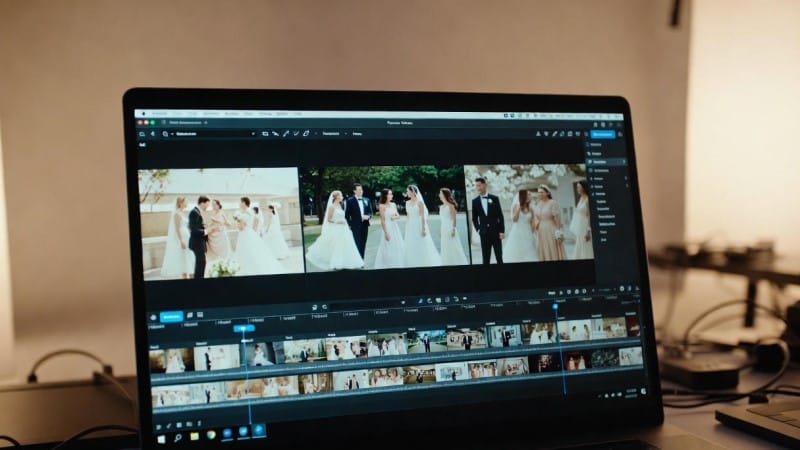Click the back arrow icon in the top toolbar
Screen dimensions: 800x450
[153, 134]
